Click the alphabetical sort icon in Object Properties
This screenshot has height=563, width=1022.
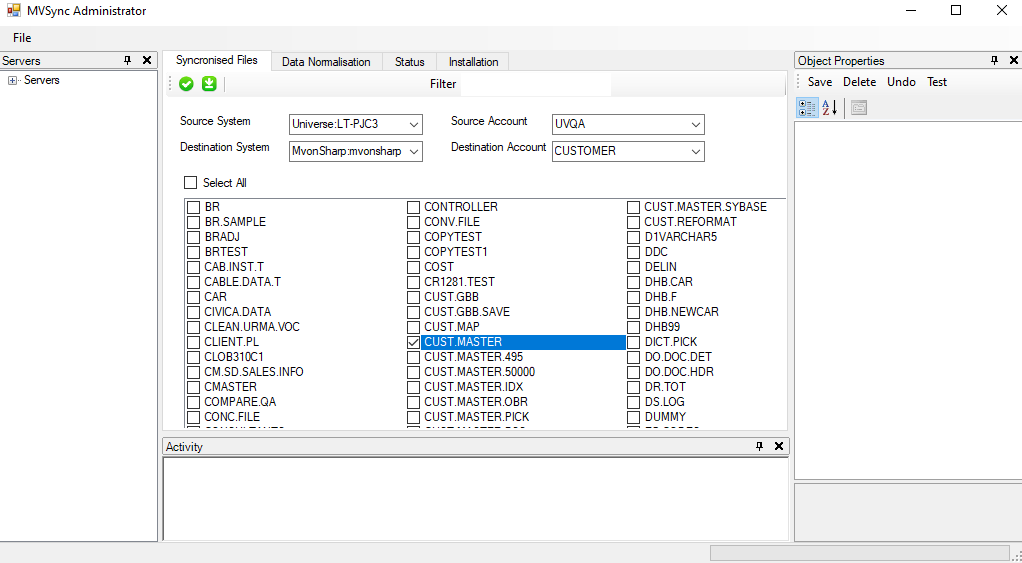click(829, 108)
